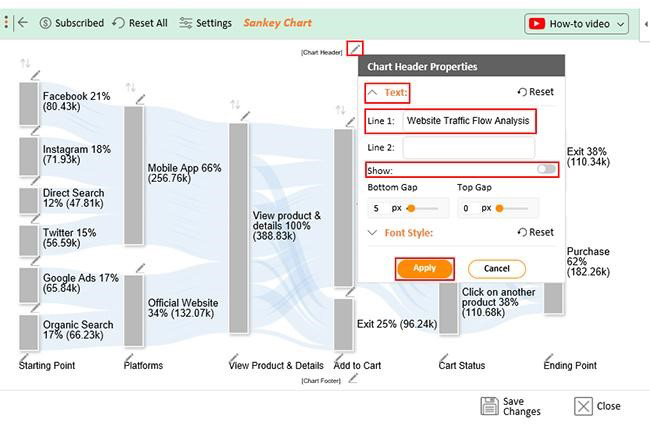Click the pencil icon above the Instagram node
The width and height of the screenshot is (650, 429).
(x=36, y=131)
